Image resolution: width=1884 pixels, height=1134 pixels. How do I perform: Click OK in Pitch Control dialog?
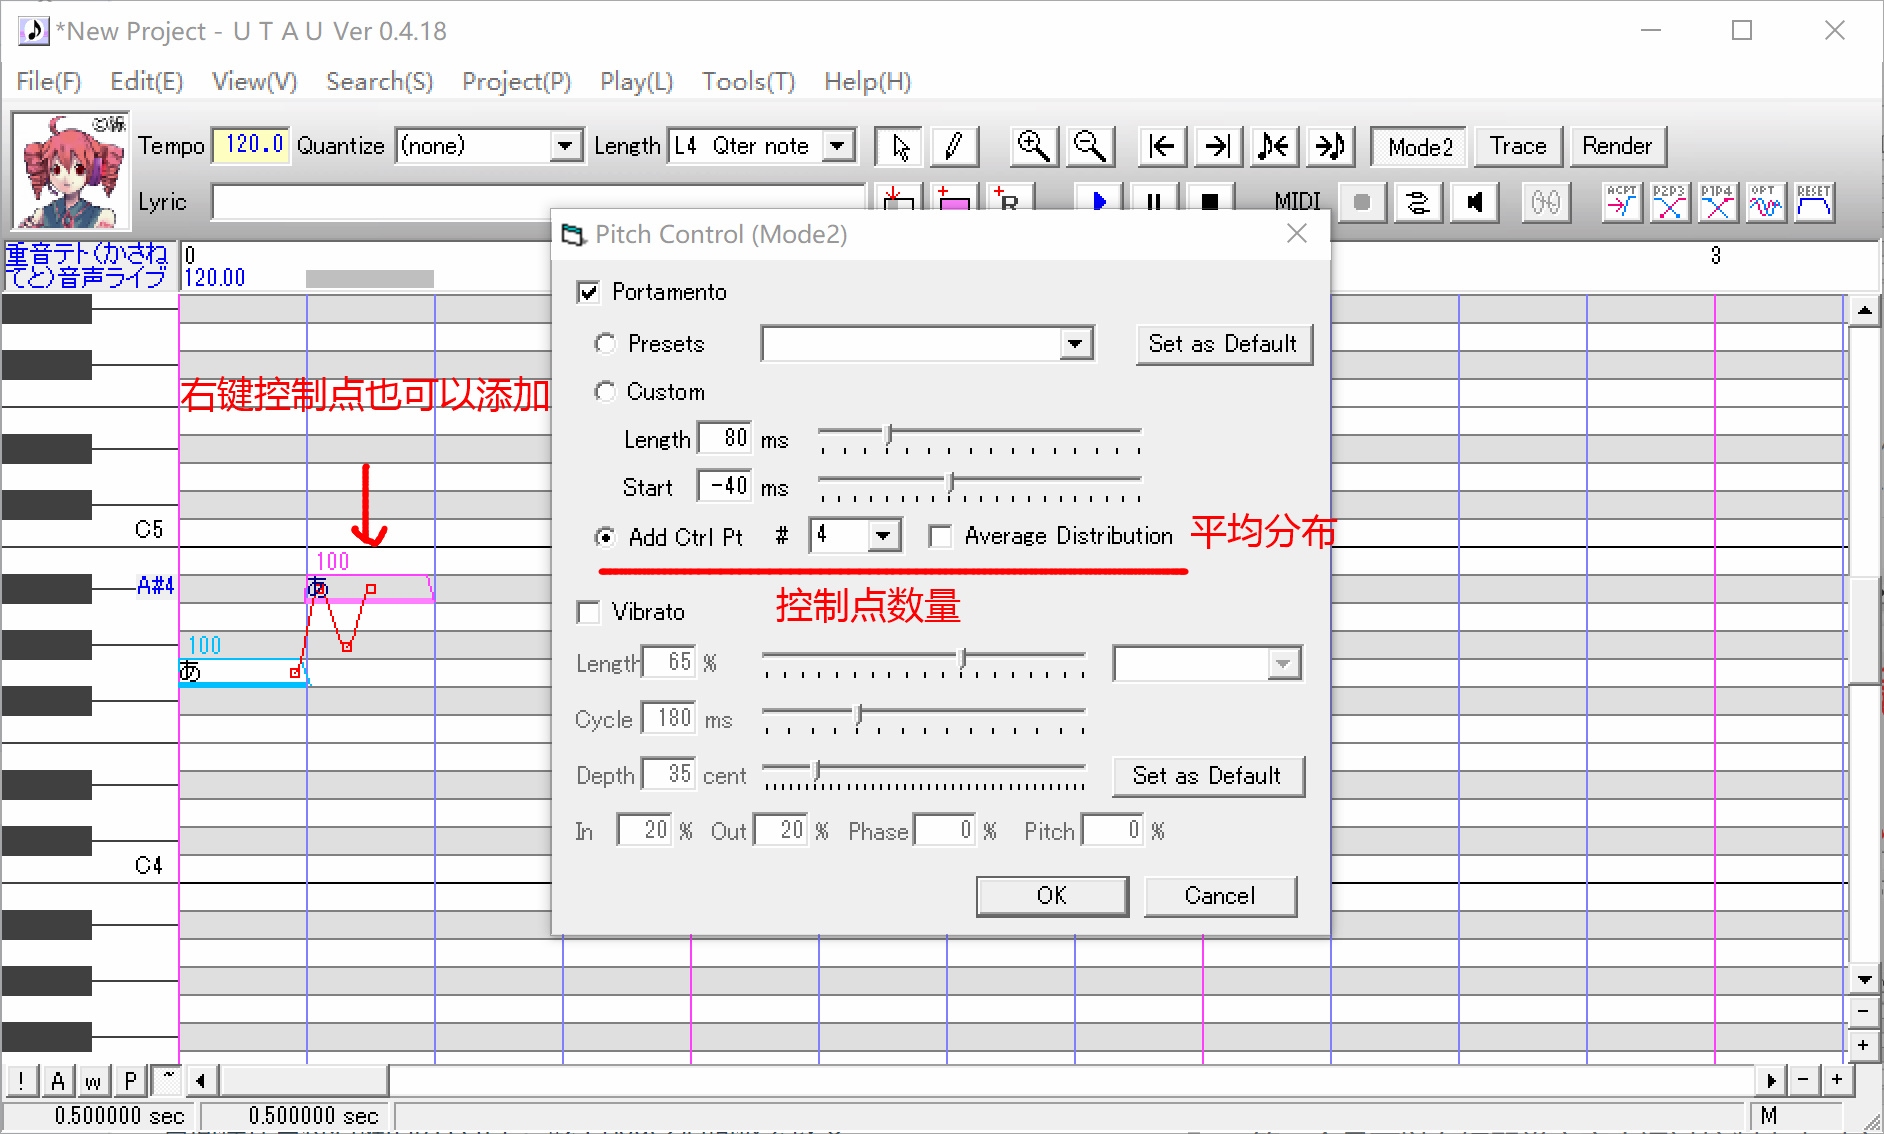1052,896
